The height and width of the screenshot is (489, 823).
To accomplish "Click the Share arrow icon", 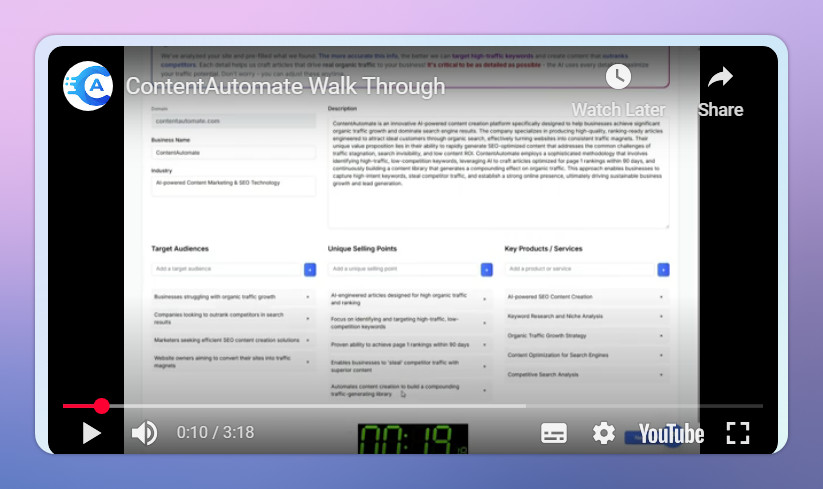I will [720, 77].
